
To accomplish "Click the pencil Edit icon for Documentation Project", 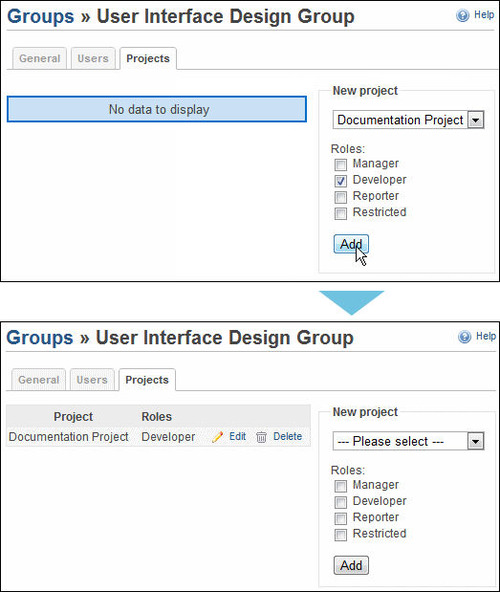I will point(218,437).
